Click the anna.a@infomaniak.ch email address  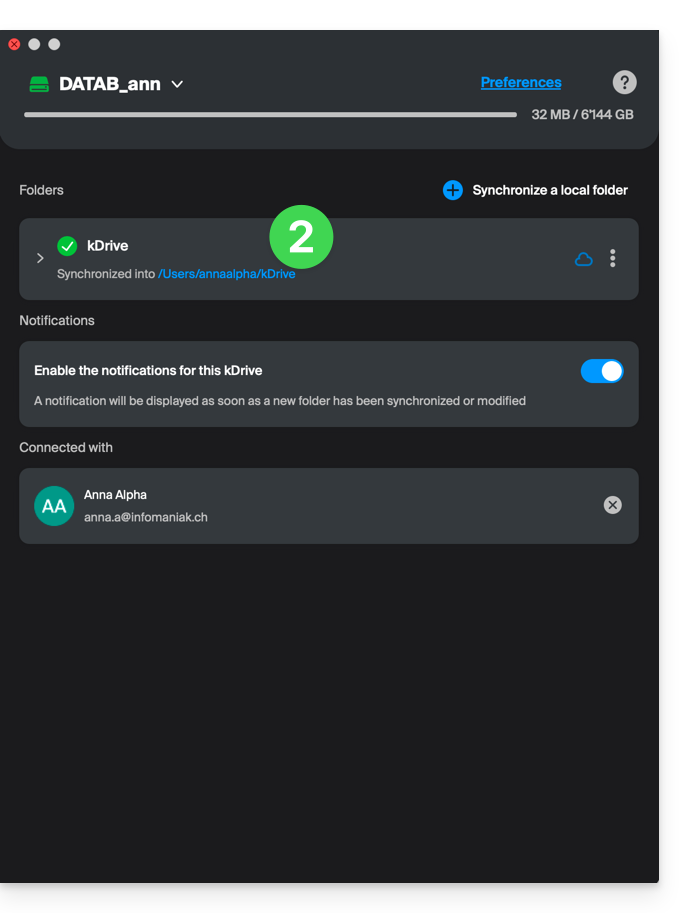pyautogui.click(x=146, y=517)
